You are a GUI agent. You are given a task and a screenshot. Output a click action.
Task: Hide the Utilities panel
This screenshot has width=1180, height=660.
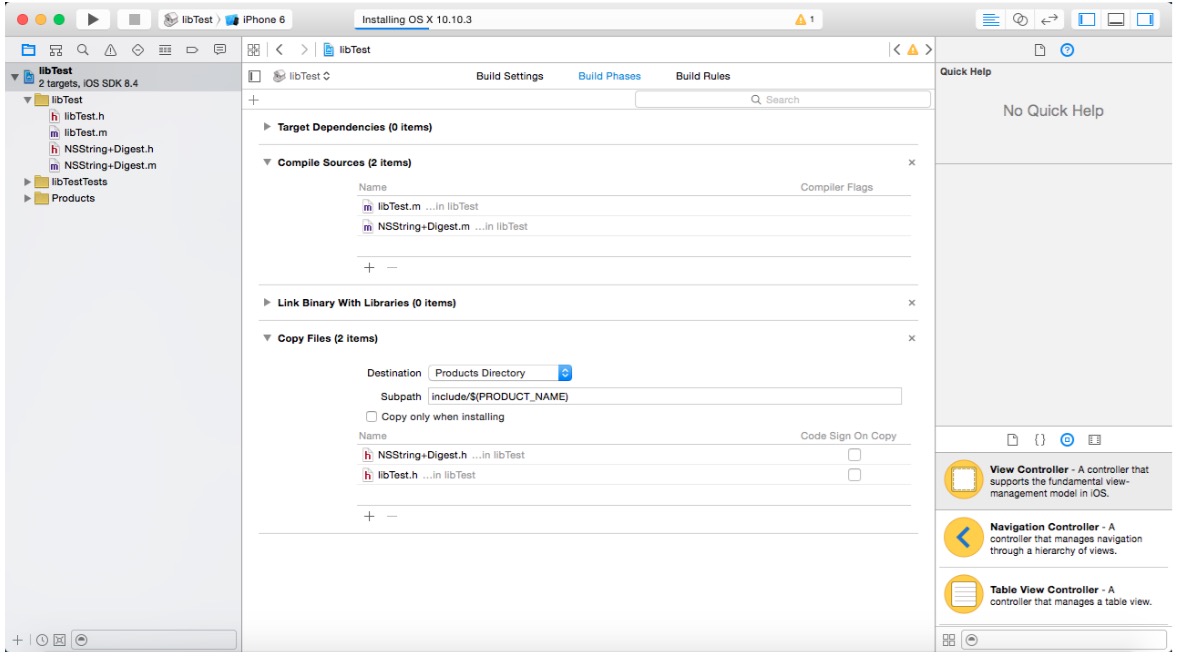[1145, 20]
